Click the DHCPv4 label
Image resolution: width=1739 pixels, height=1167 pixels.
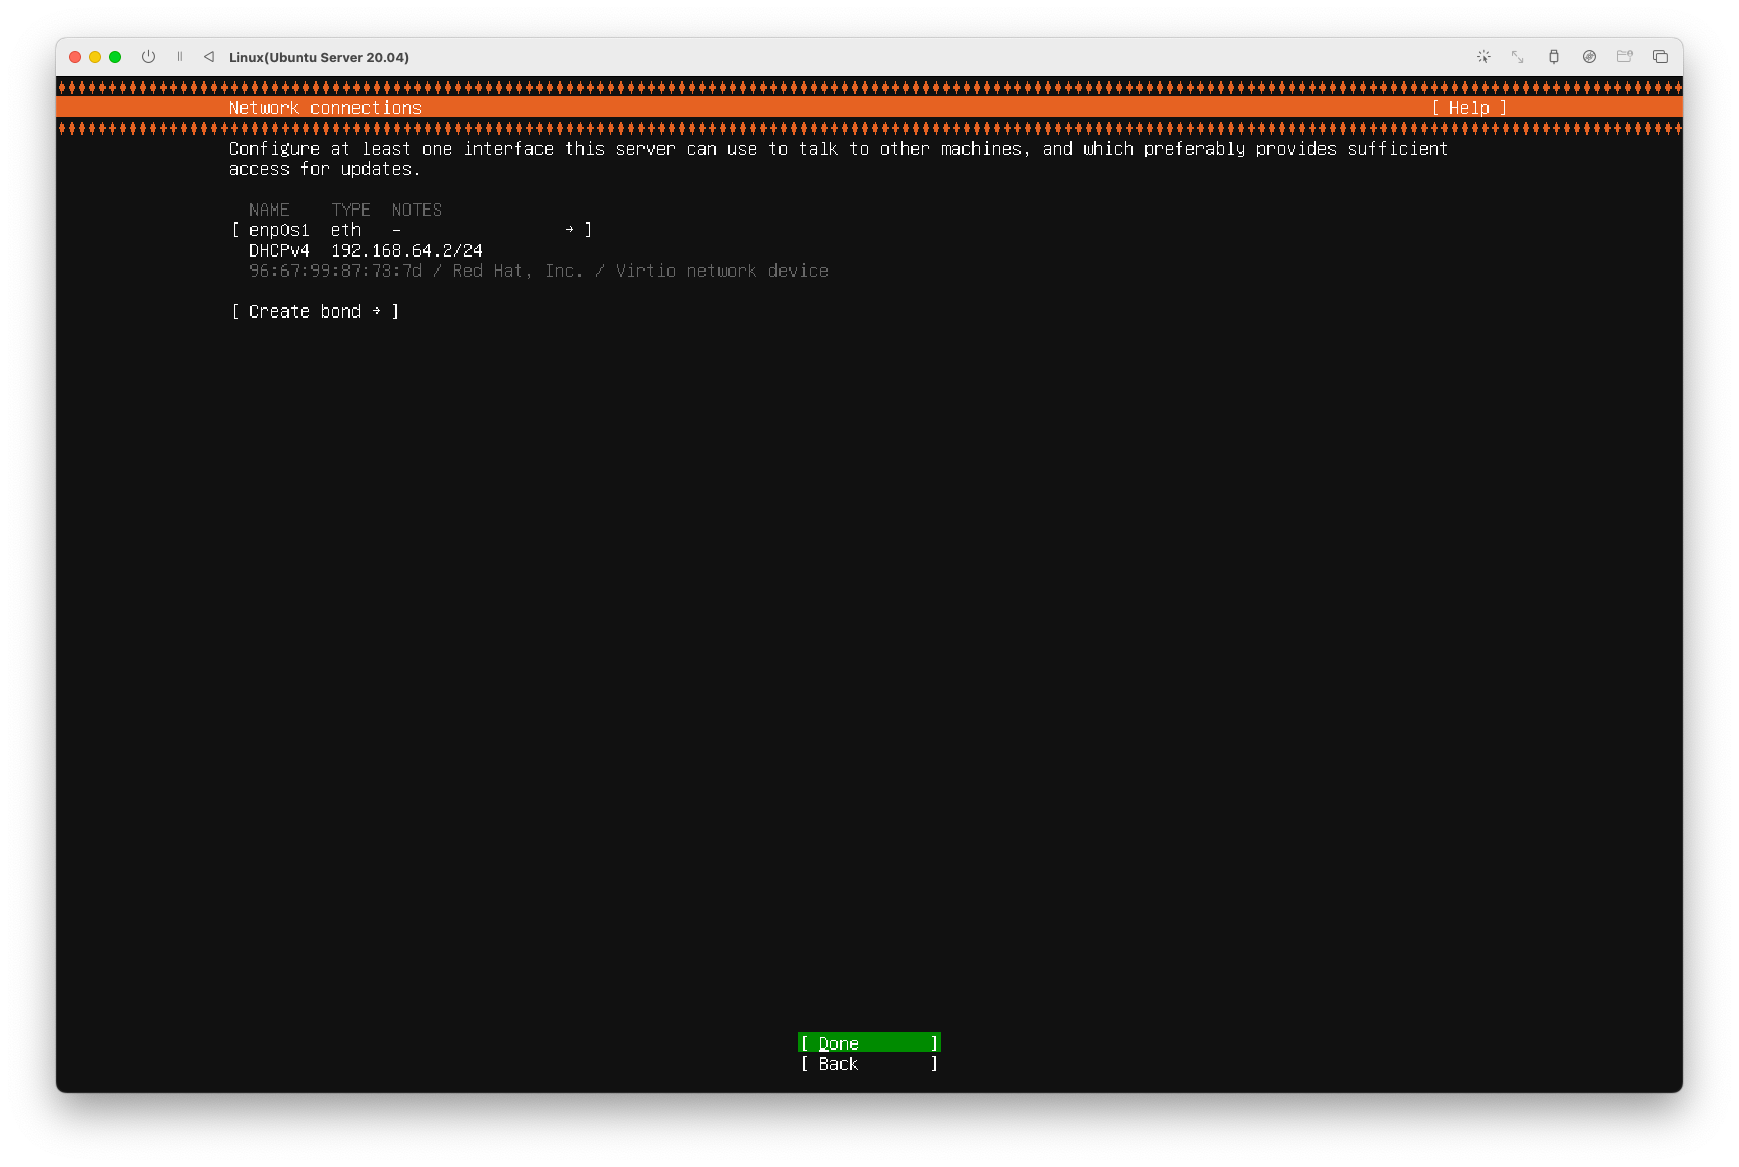click(x=279, y=251)
